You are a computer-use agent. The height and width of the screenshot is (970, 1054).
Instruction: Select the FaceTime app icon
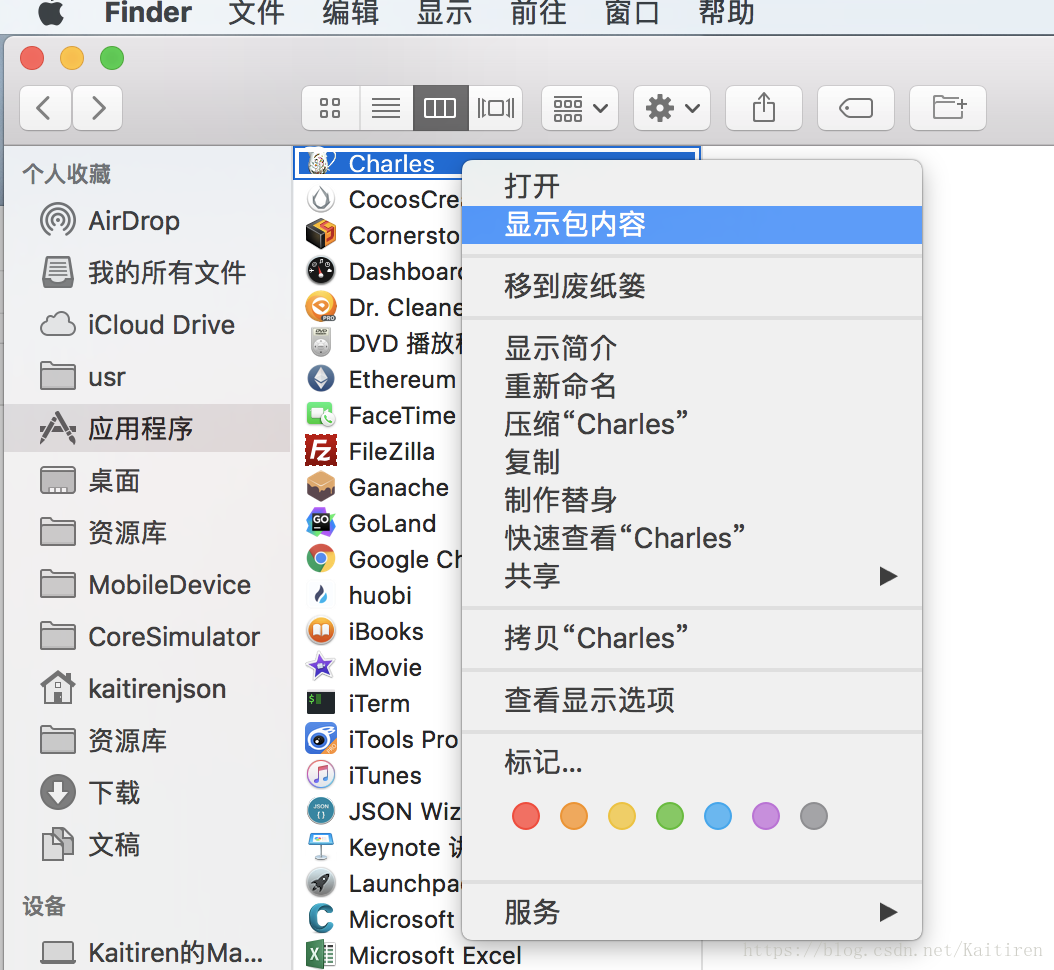[321, 415]
